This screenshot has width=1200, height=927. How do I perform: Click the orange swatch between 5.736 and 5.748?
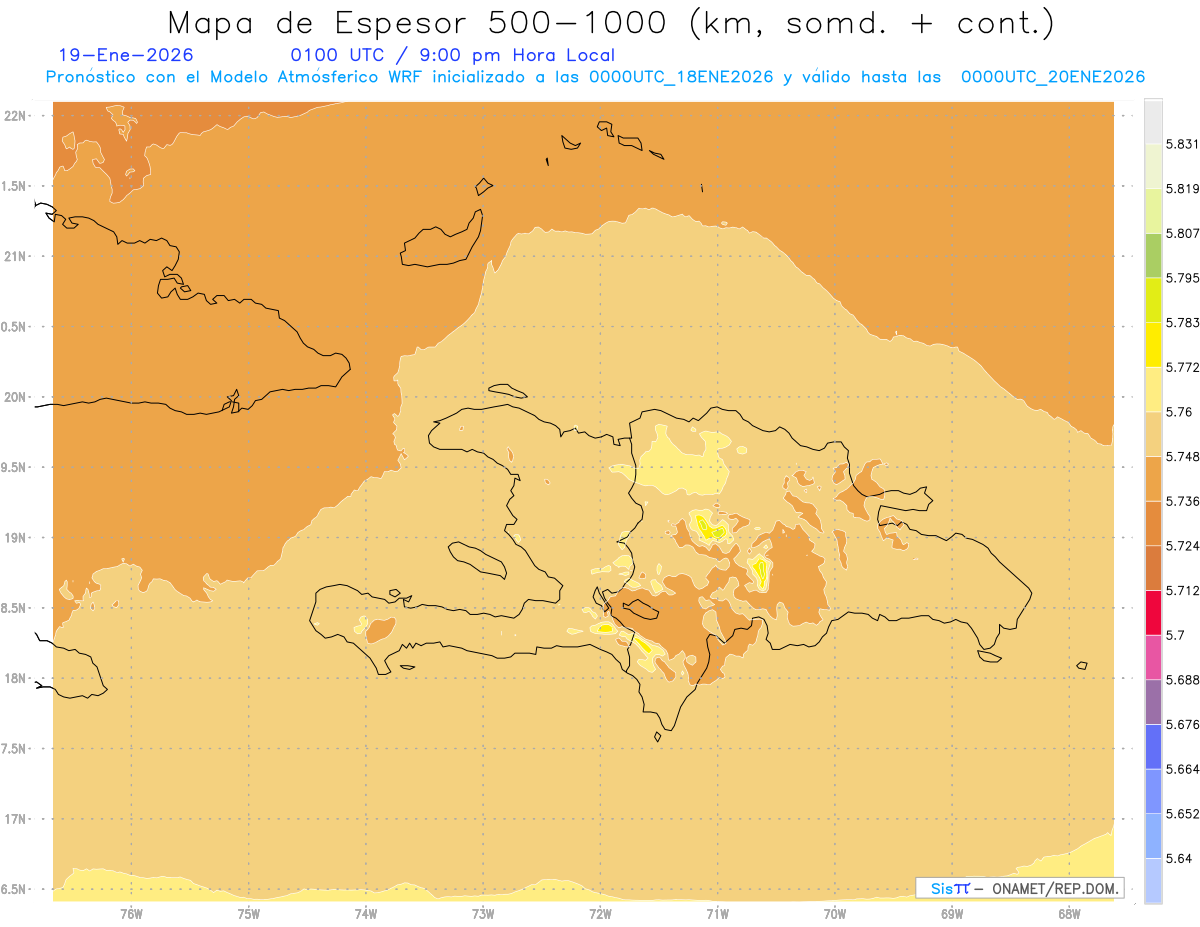point(1153,479)
